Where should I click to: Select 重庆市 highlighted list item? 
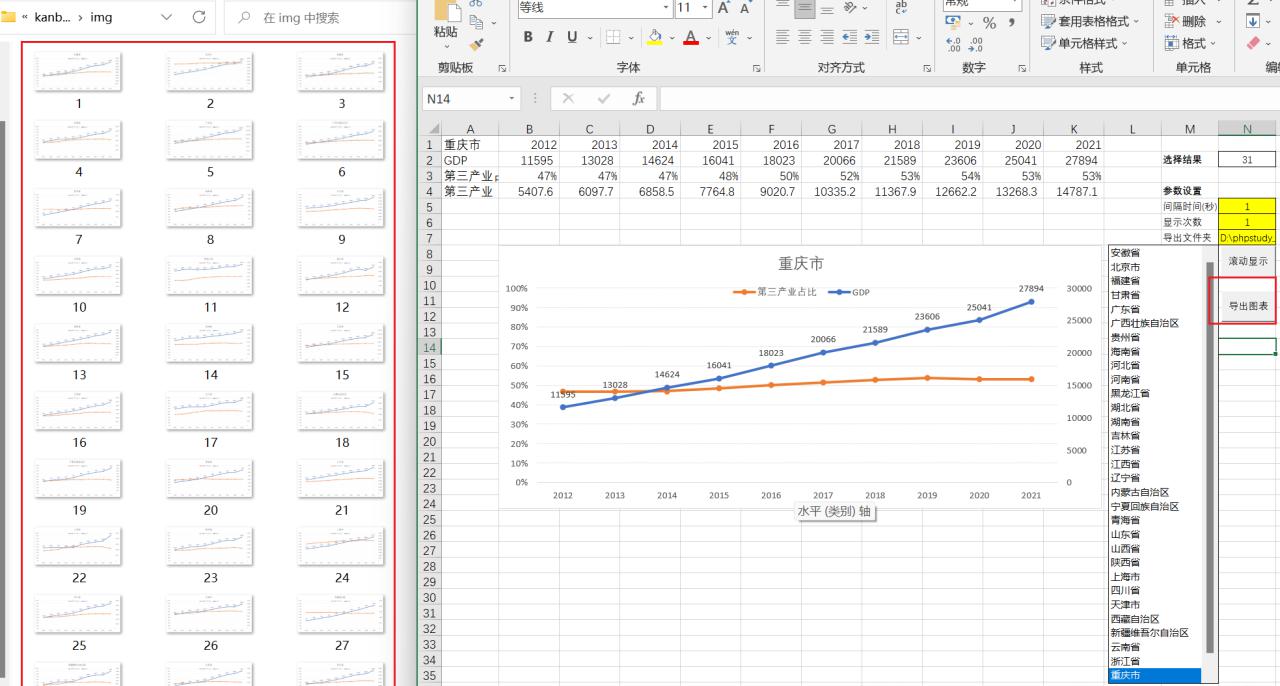tap(1157, 675)
